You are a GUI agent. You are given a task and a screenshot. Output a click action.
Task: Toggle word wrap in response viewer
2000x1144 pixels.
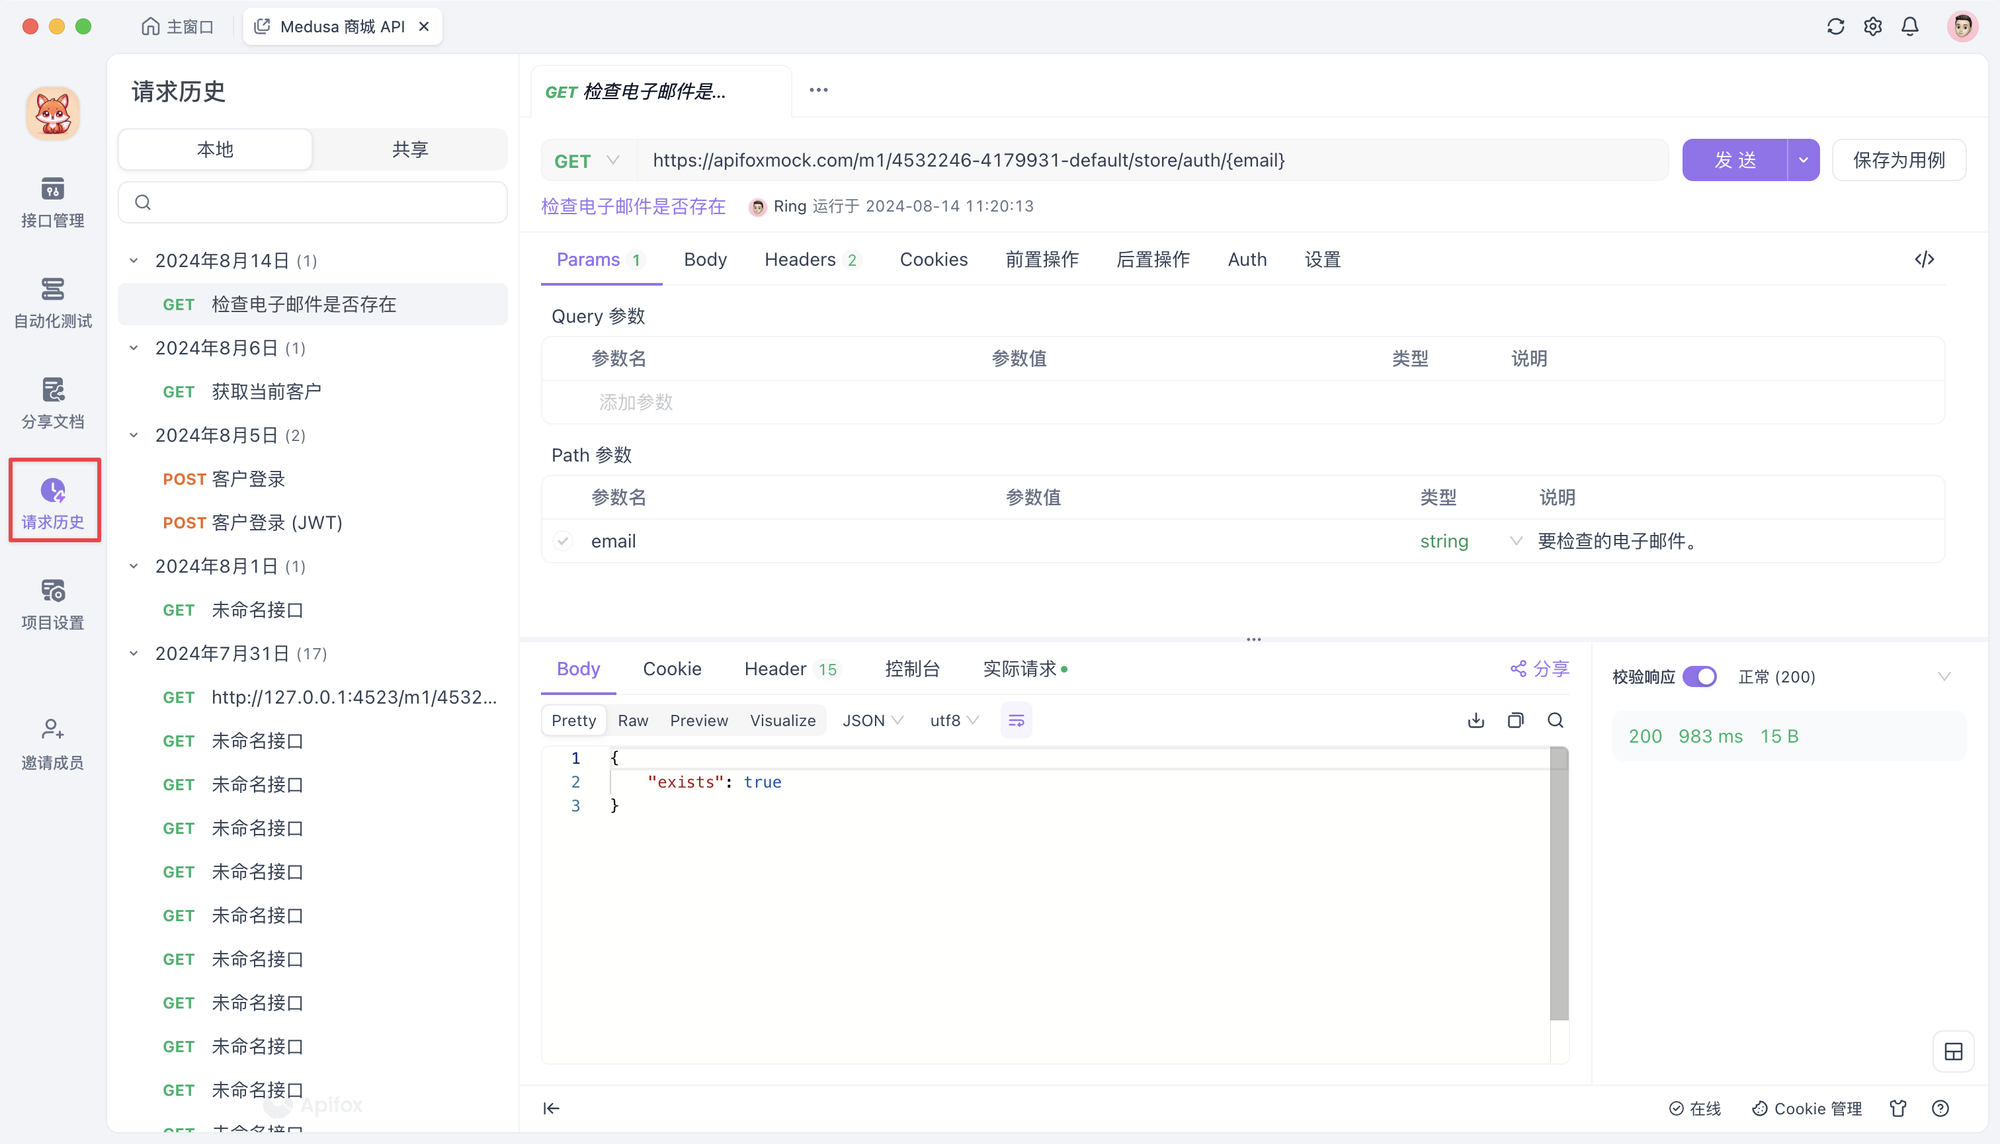[1016, 721]
